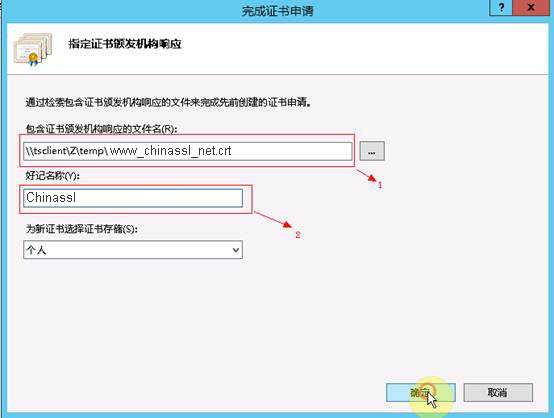Viewport: 554px width, 418px height.
Task: Click the description text about completing the certificate request
Action: tap(168, 102)
